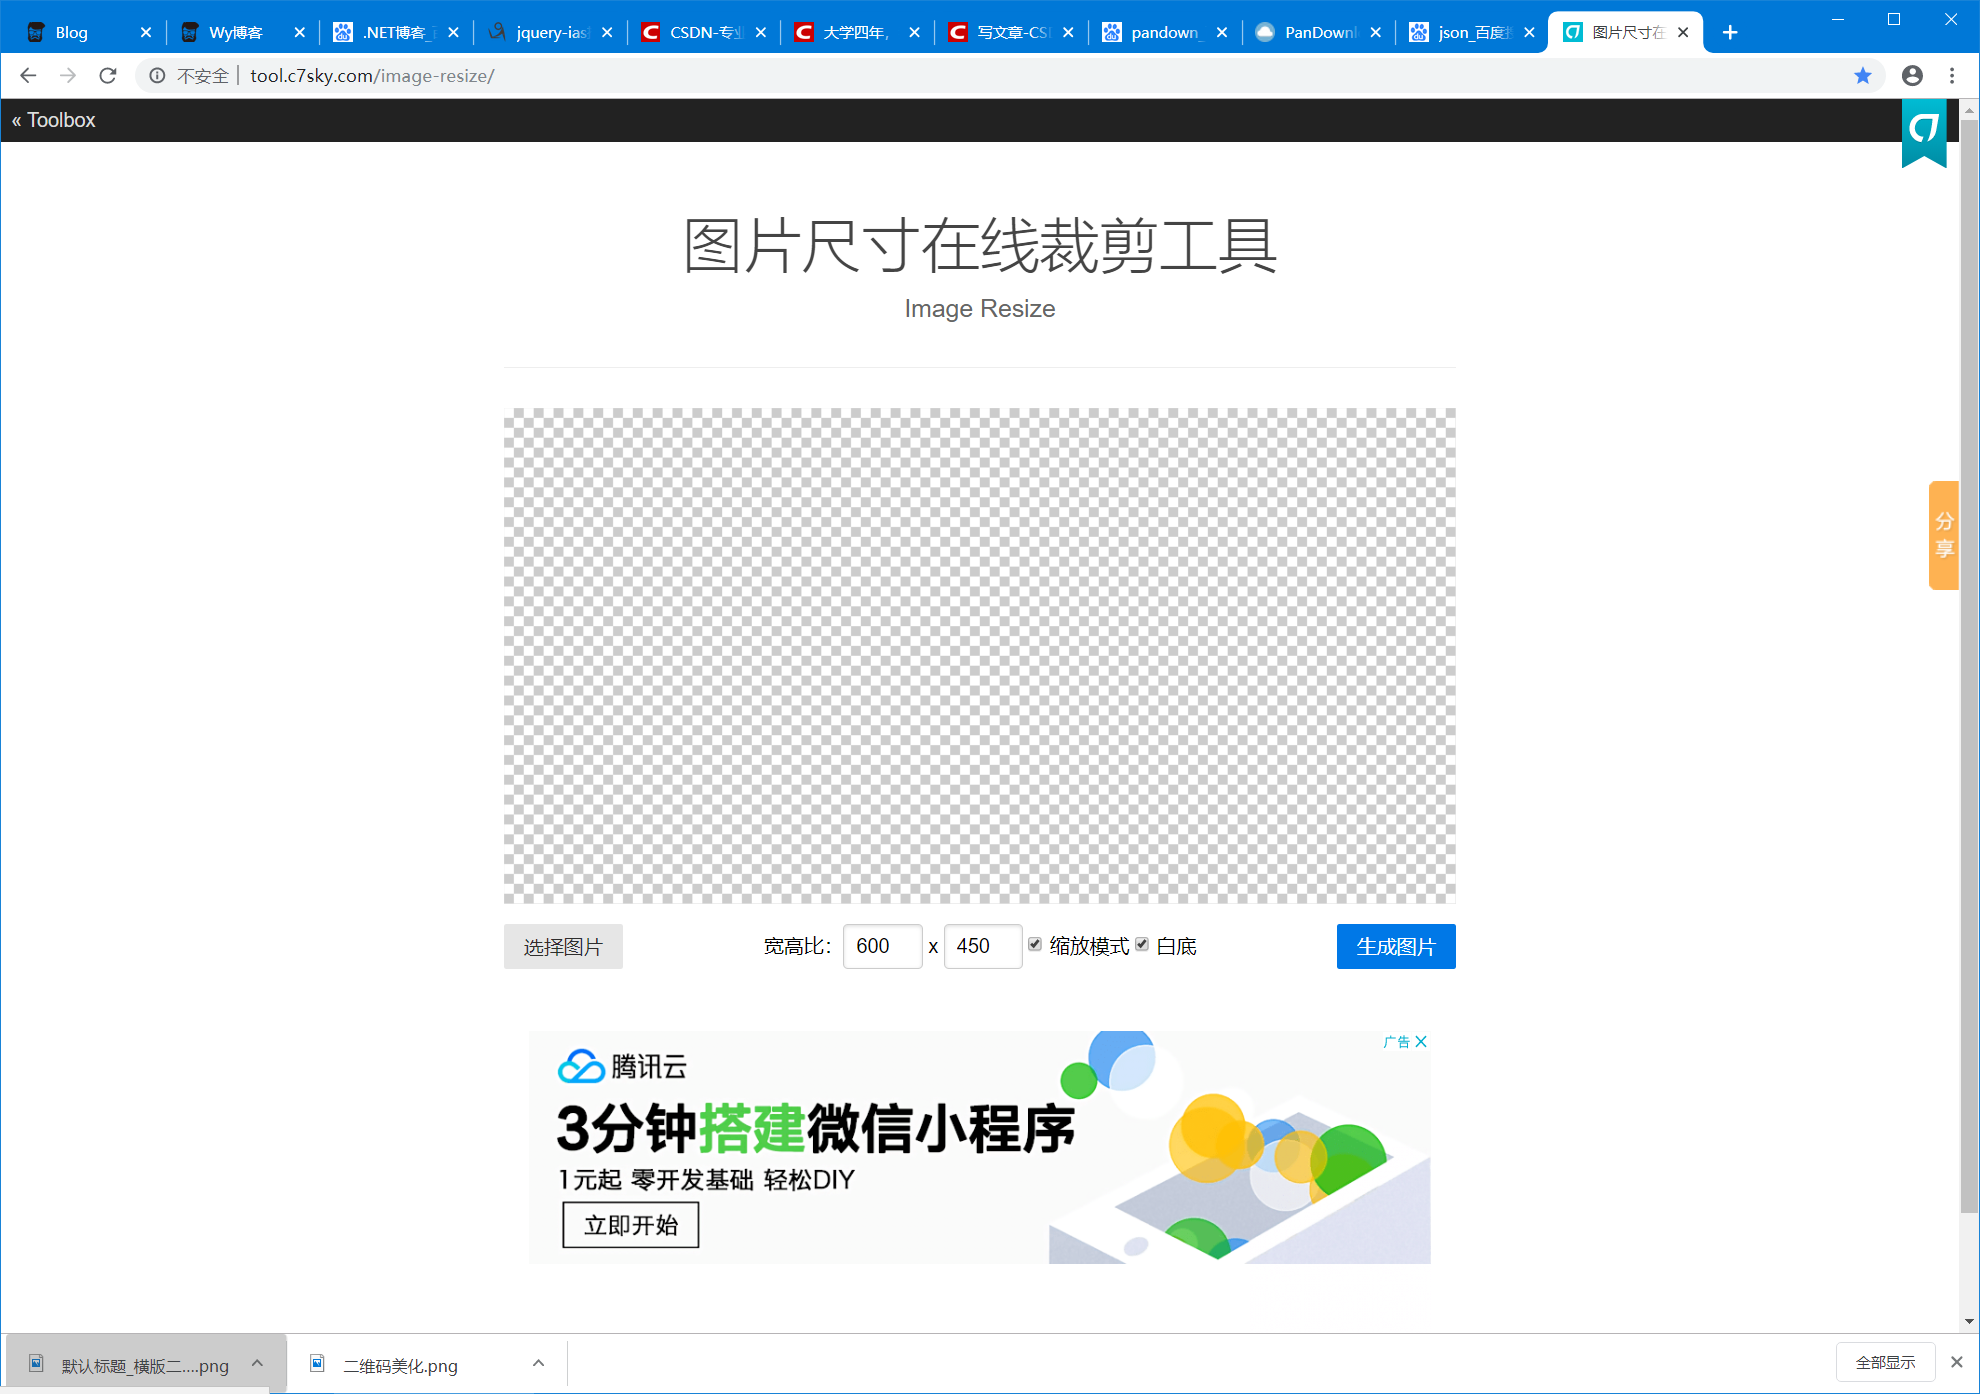Open the orange 分享 share side tab
Image resolution: width=1980 pixels, height=1394 pixels.
pyautogui.click(x=1944, y=535)
